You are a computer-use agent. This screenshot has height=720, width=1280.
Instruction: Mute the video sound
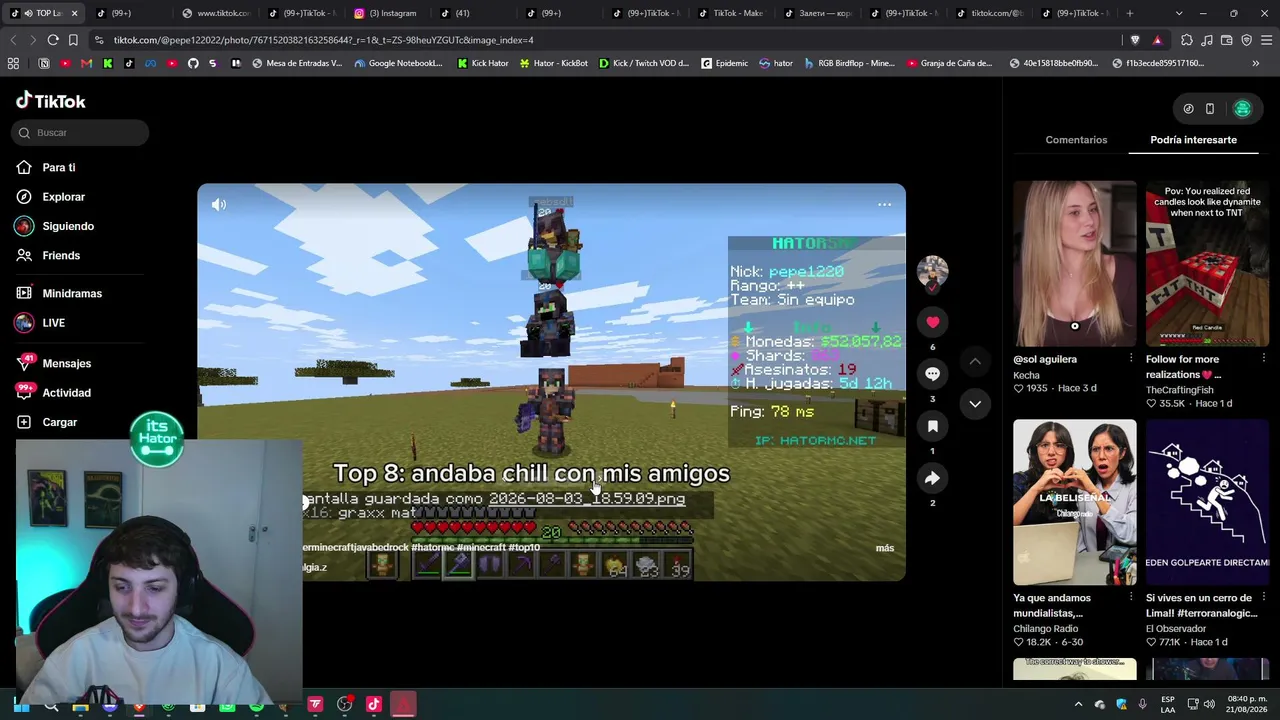coord(219,205)
